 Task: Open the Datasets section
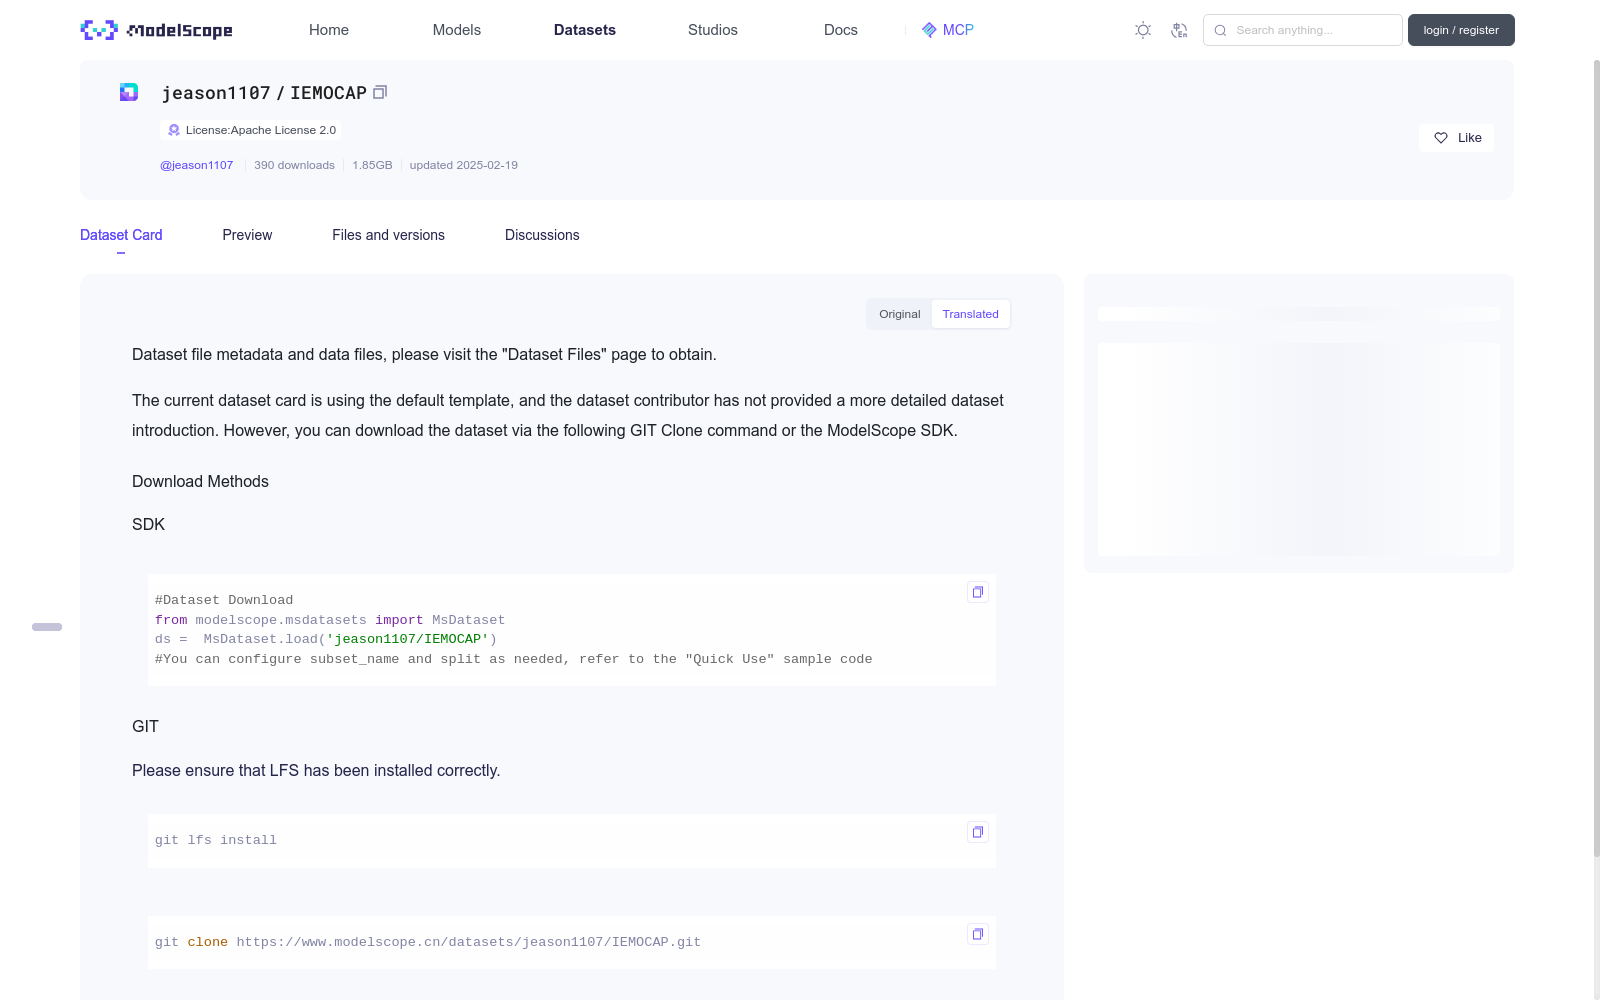point(585,30)
